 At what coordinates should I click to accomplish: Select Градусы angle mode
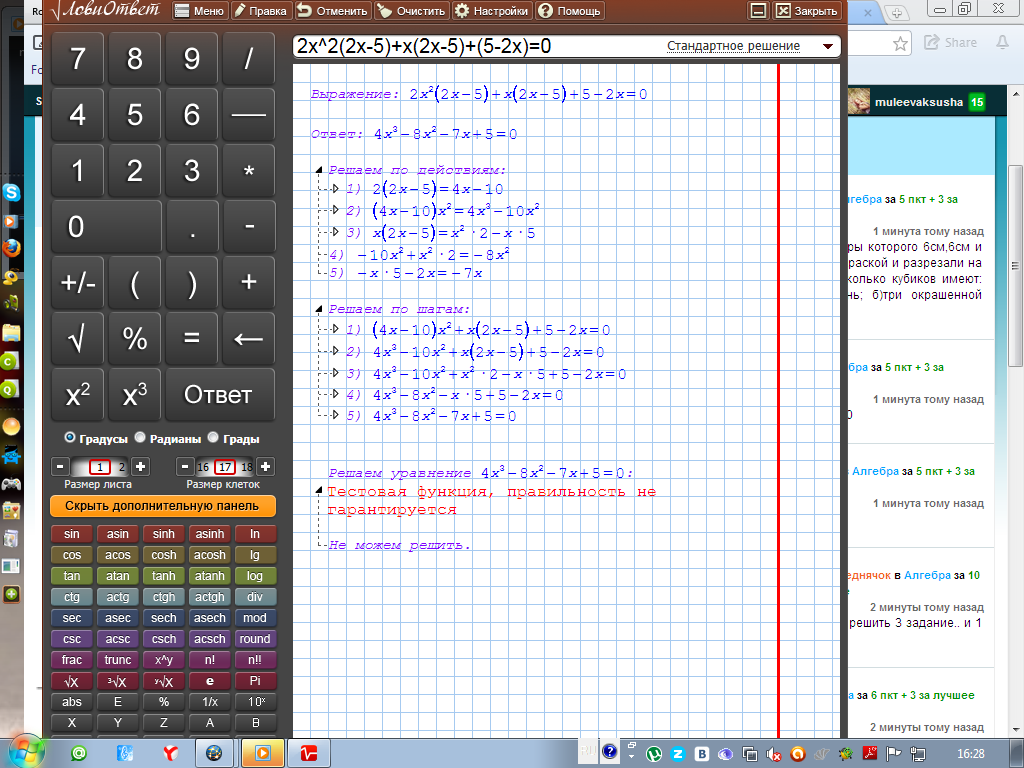pyautogui.click(x=70, y=438)
